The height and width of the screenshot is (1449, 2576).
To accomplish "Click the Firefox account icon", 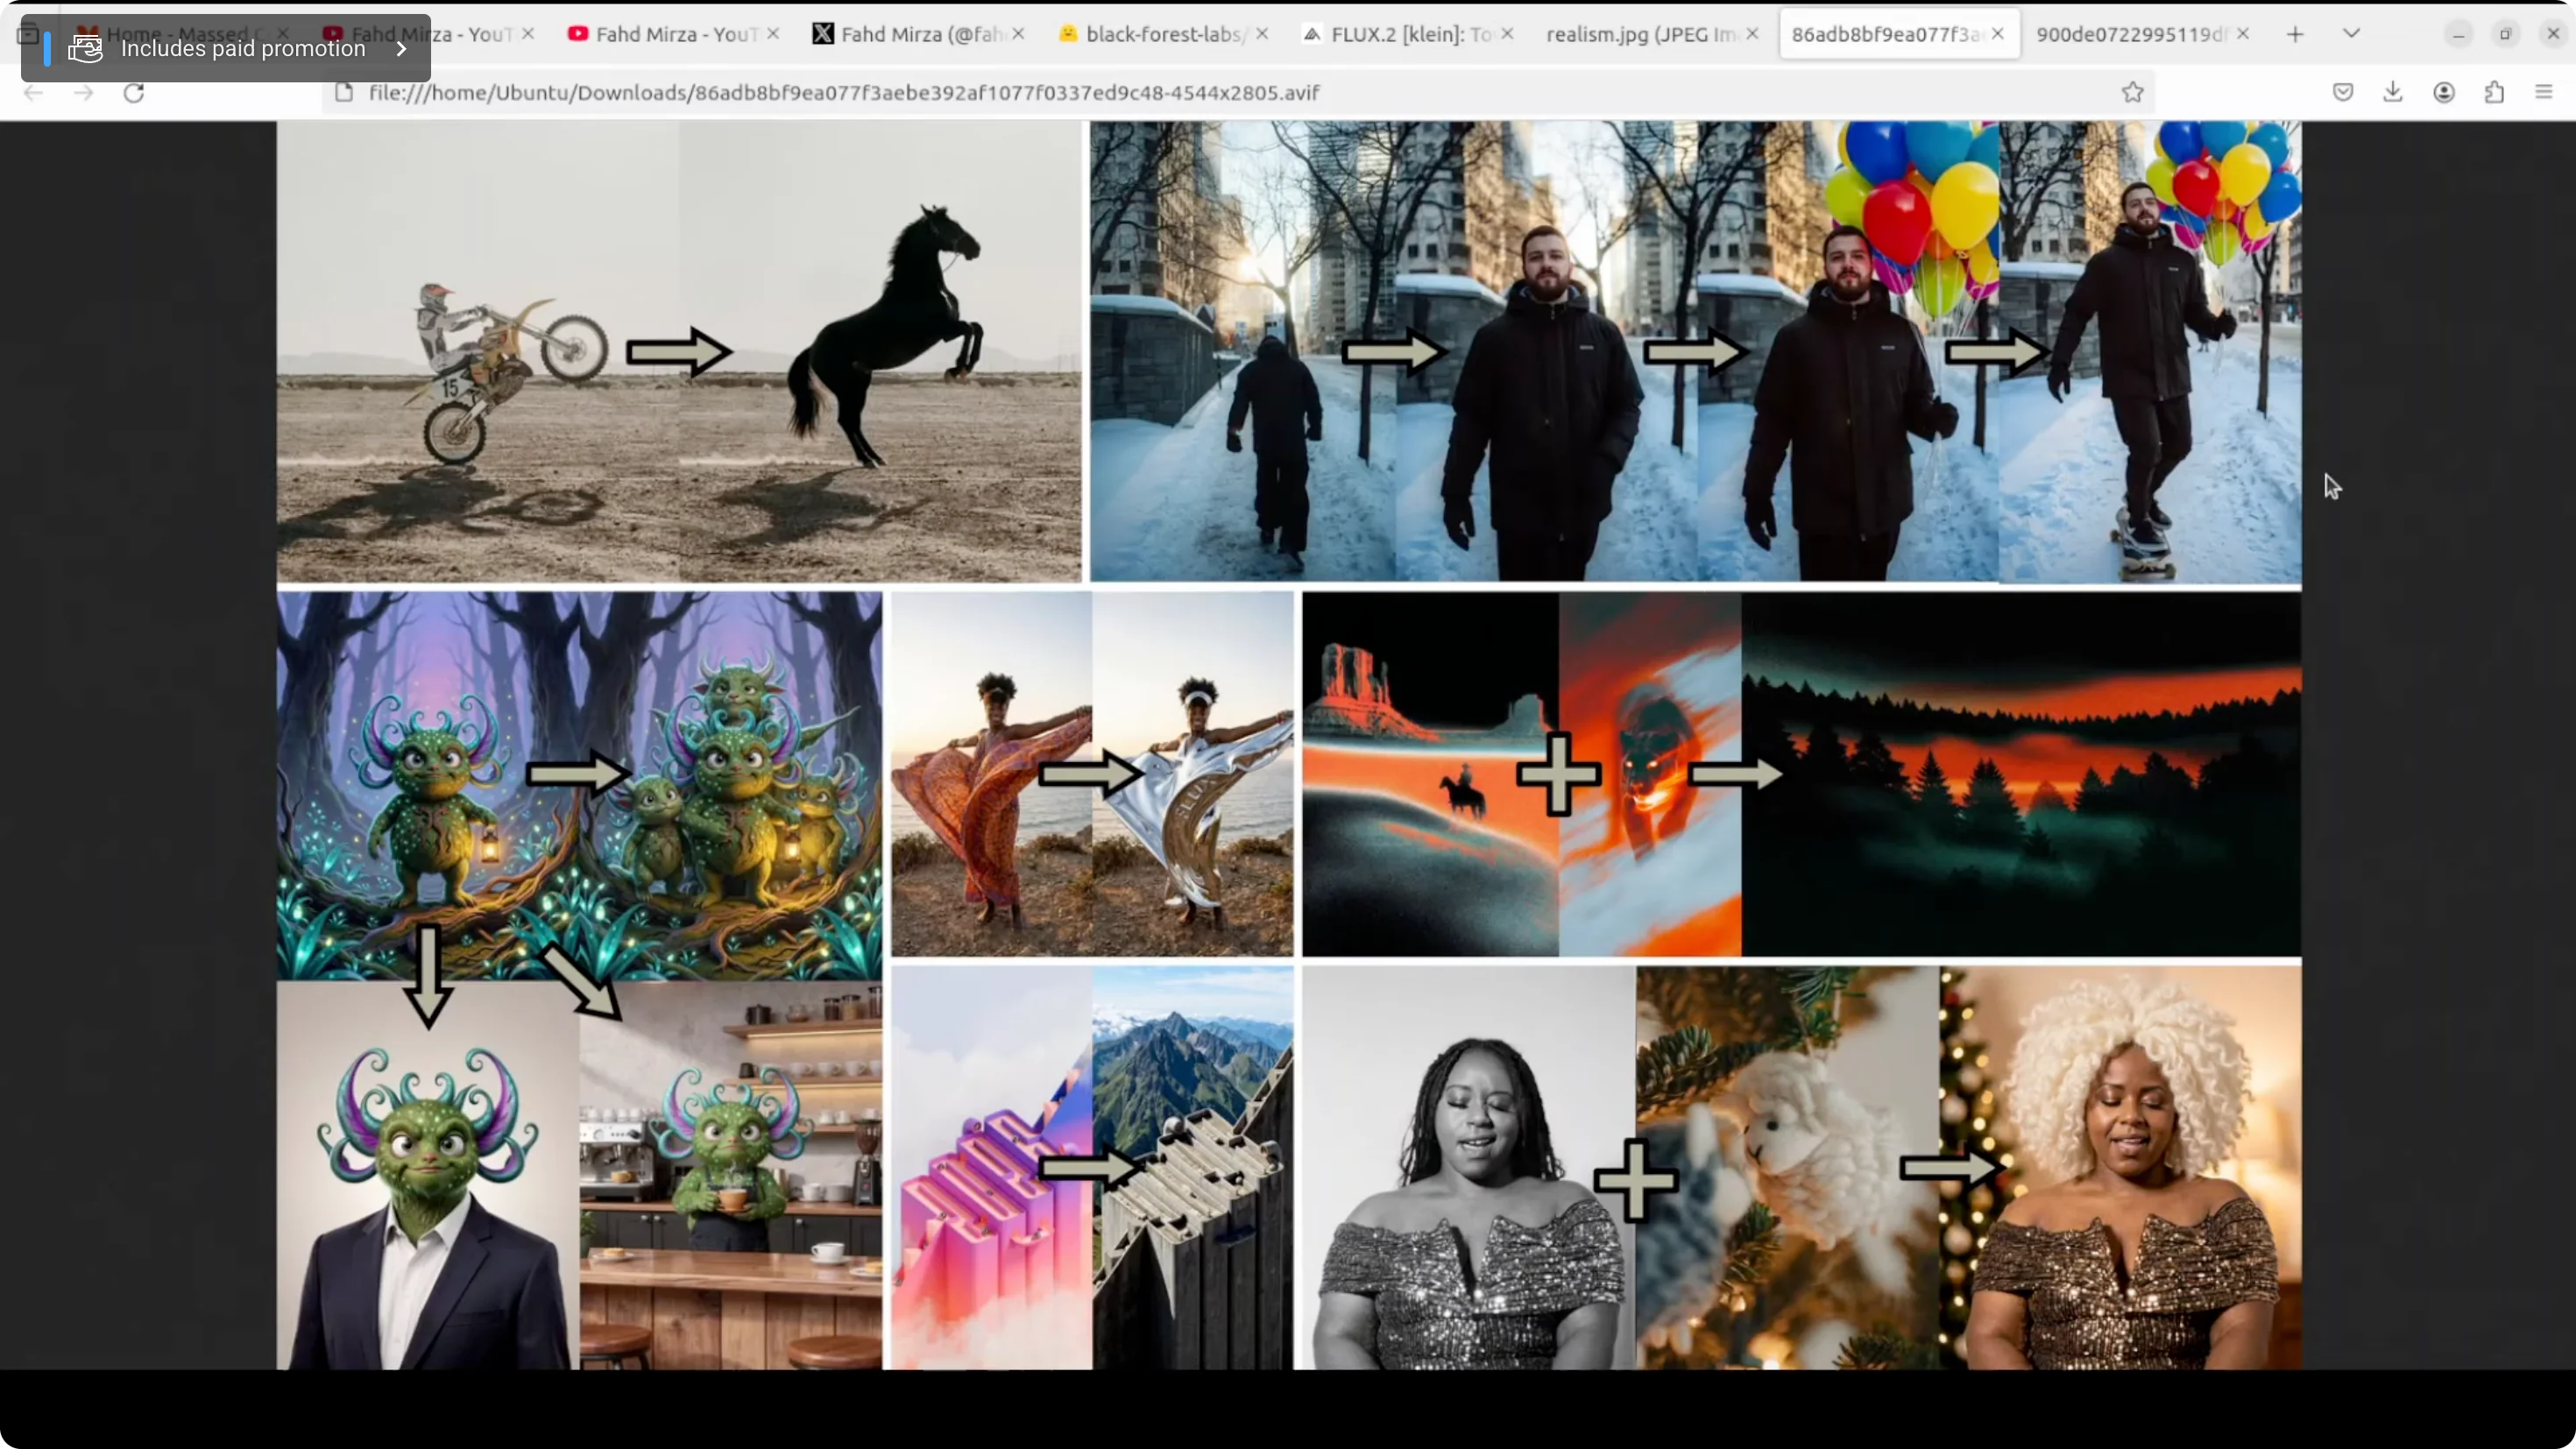I will pos(2443,92).
